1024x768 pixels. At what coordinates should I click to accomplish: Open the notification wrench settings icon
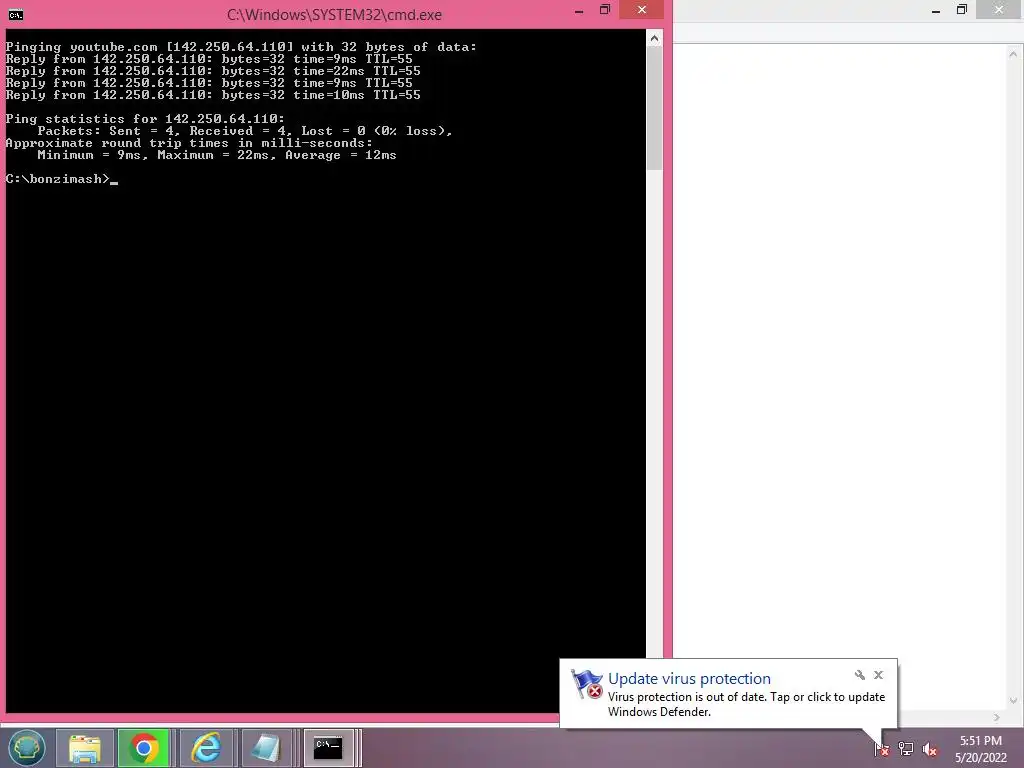[x=859, y=675]
